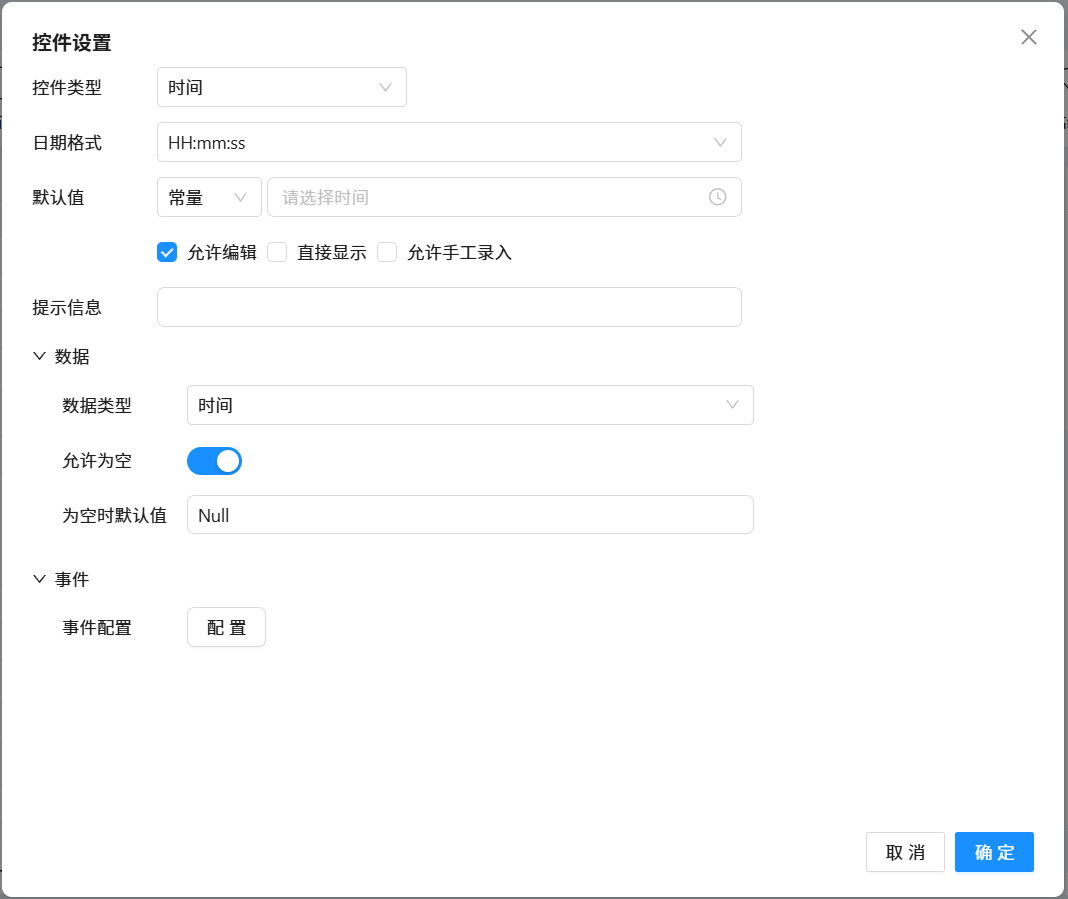Uncheck the 允许编辑 checkbox
The height and width of the screenshot is (899, 1068).
(167, 252)
